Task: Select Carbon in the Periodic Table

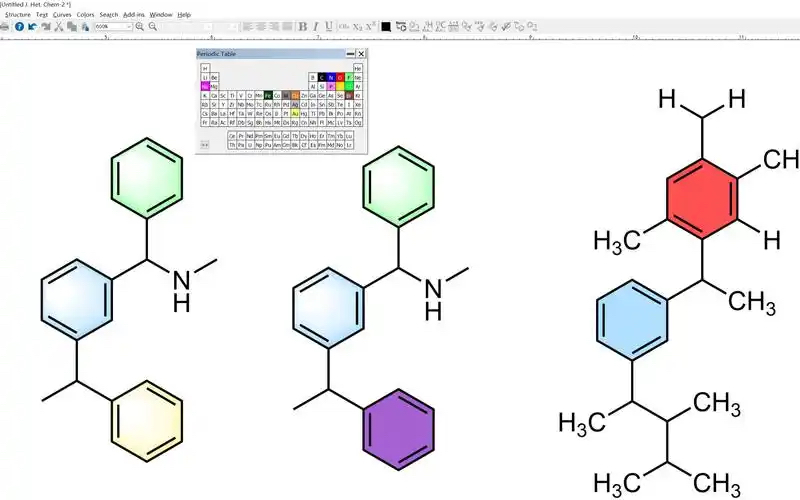Action: pyautogui.click(x=321, y=77)
